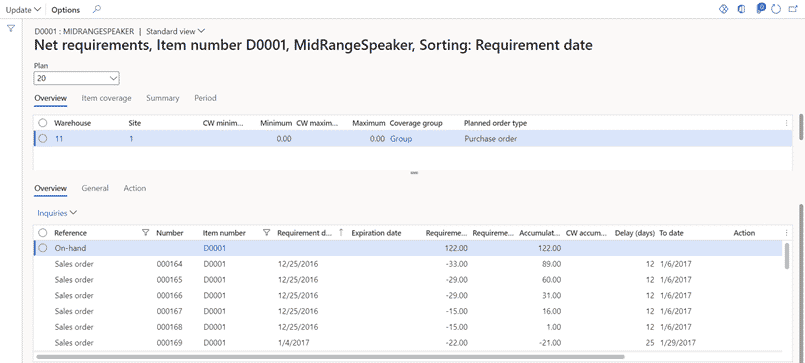Click the pane splitter handle

(x=414, y=173)
